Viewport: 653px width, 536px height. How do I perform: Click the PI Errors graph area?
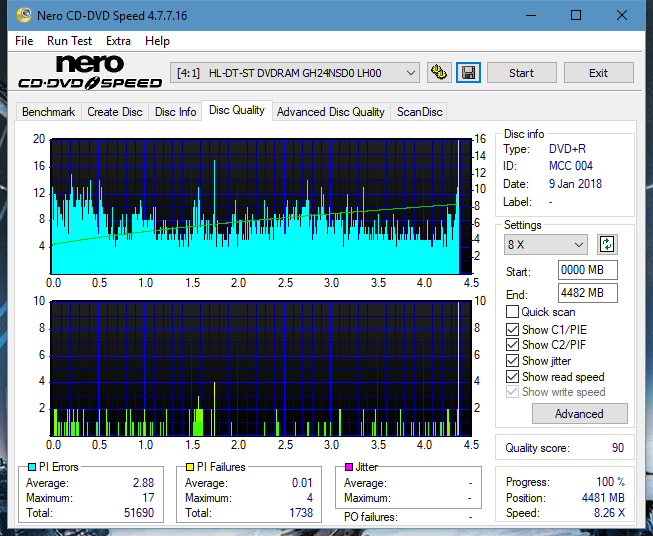pos(261,207)
